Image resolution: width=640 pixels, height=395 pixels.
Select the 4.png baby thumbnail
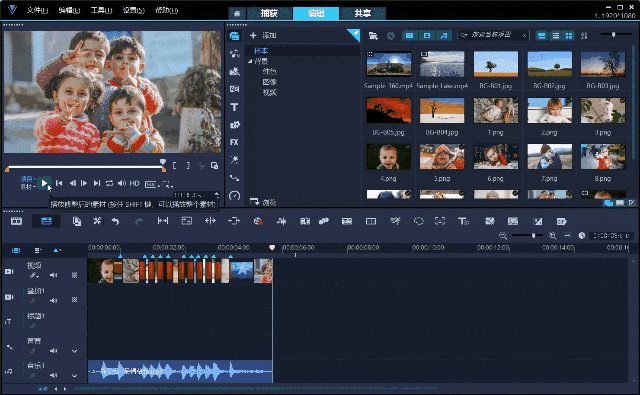pyautogui.click(x=388, y=157)
